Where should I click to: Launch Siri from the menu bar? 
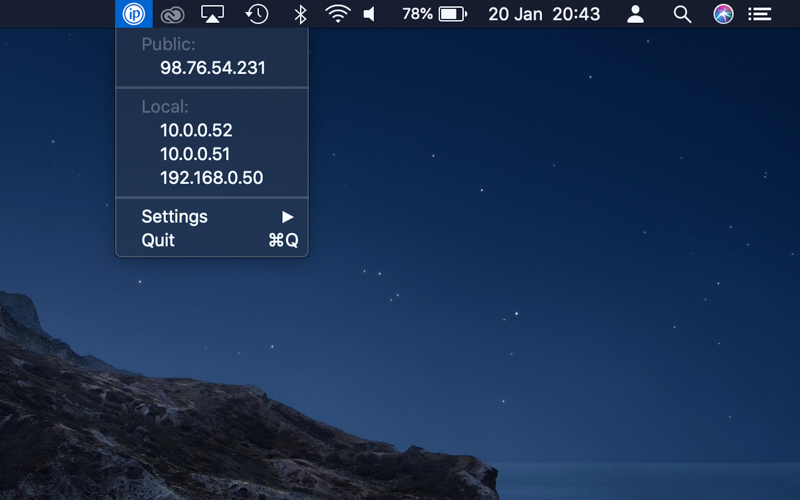point(723,14)
